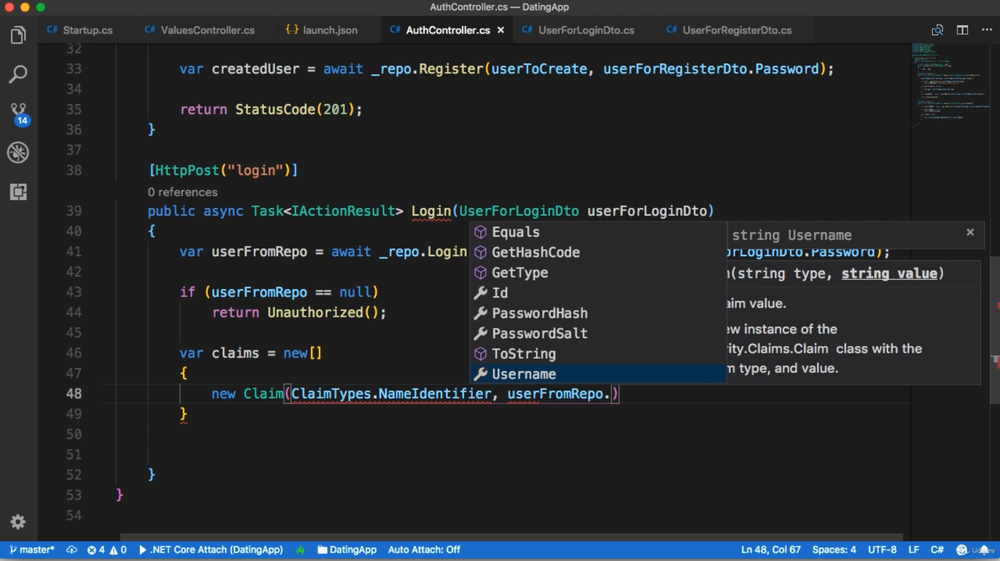Viewport: 1000px width, 561px height.
Task: Open problems panel via errors and warnings count
Action: point(107,550)
